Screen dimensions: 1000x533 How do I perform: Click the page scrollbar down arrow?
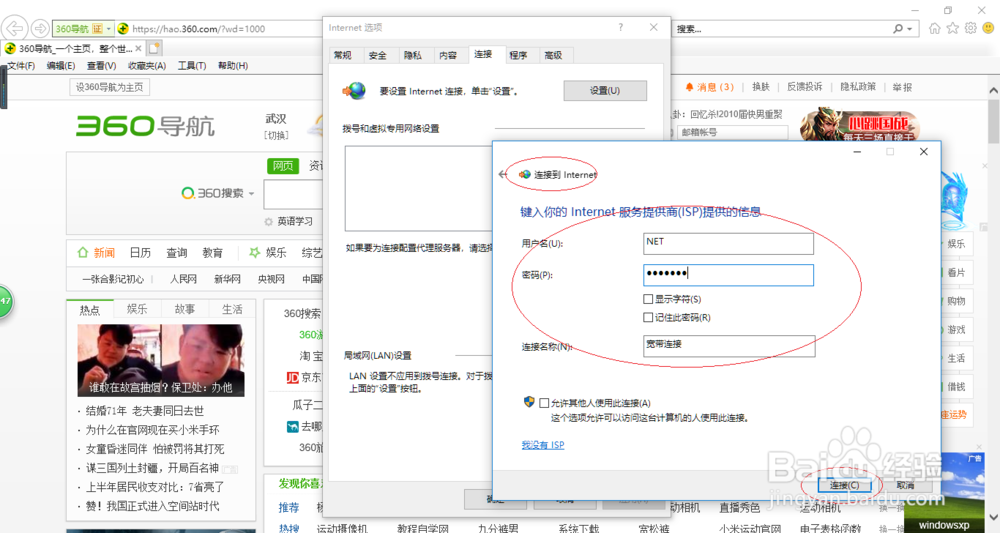point(994,517)
